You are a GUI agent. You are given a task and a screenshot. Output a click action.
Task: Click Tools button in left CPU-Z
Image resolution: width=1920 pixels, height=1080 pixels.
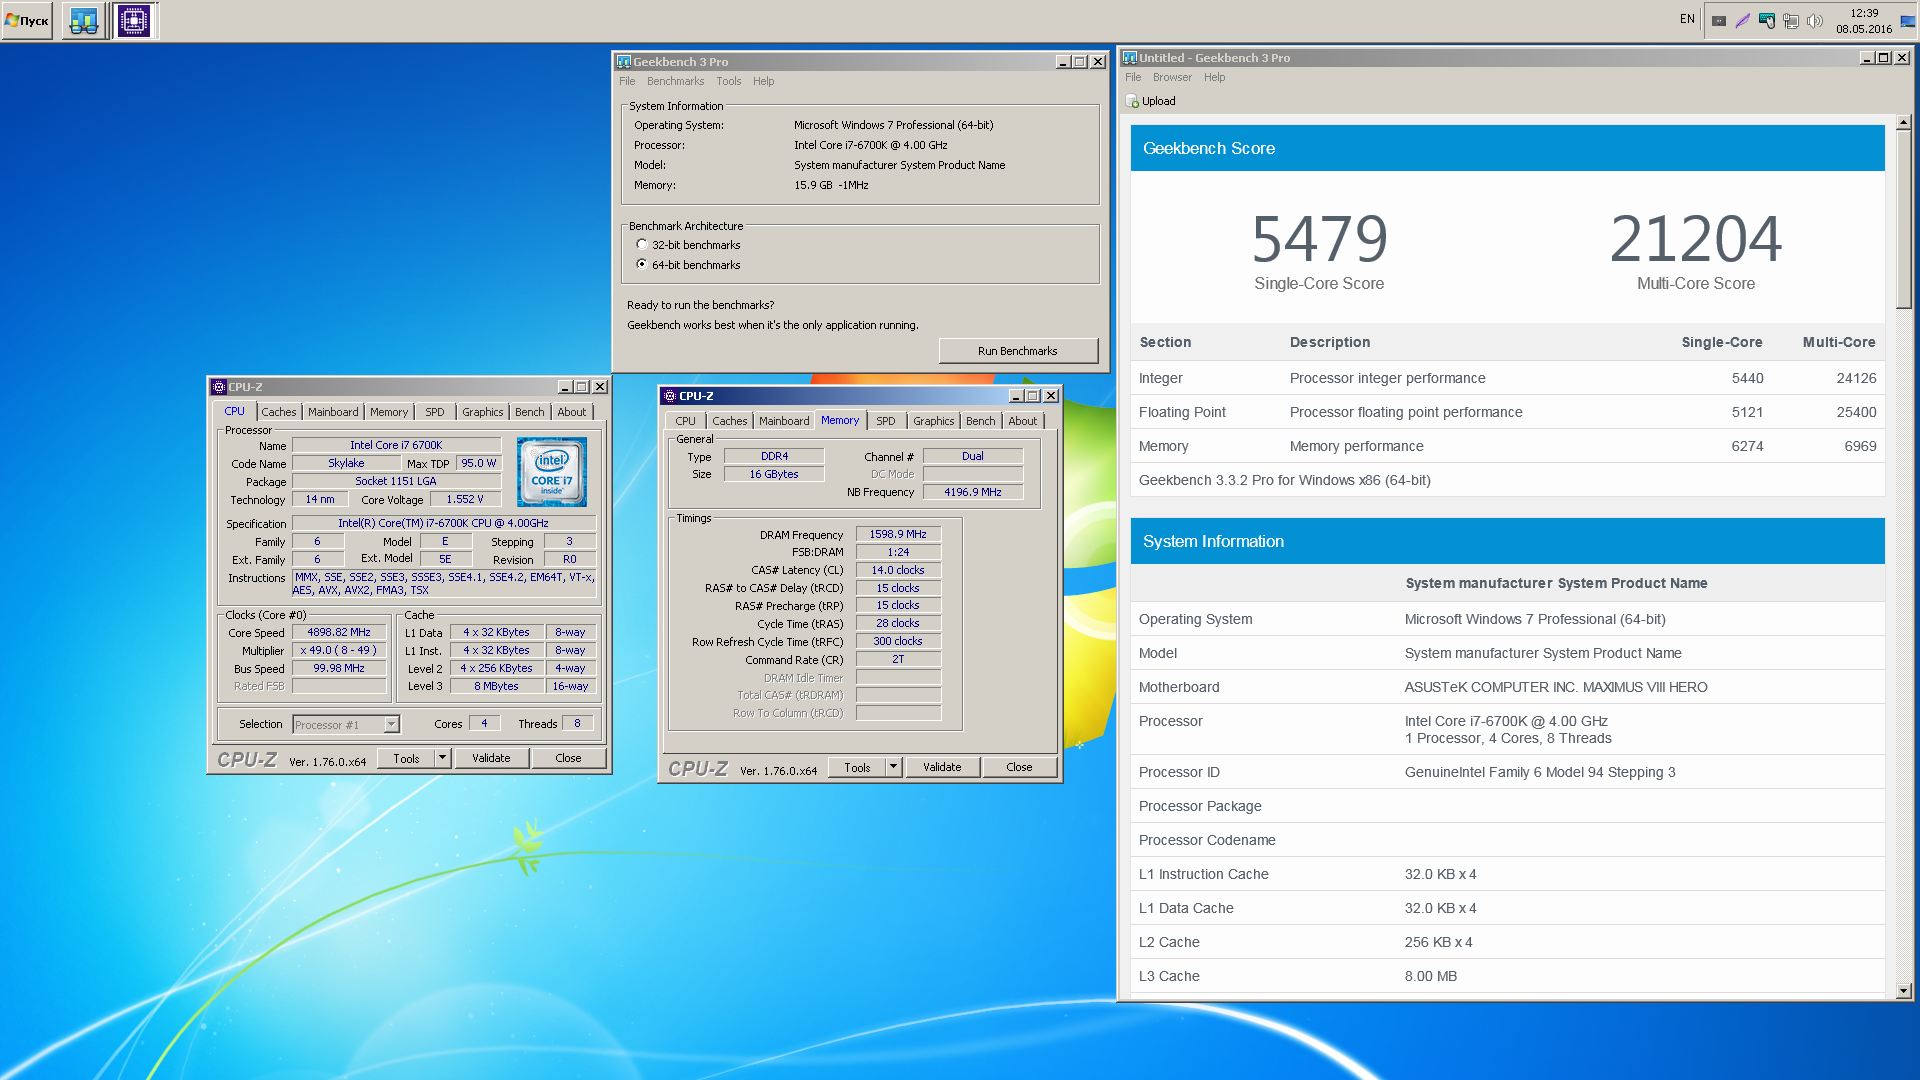tap(407, 758)
